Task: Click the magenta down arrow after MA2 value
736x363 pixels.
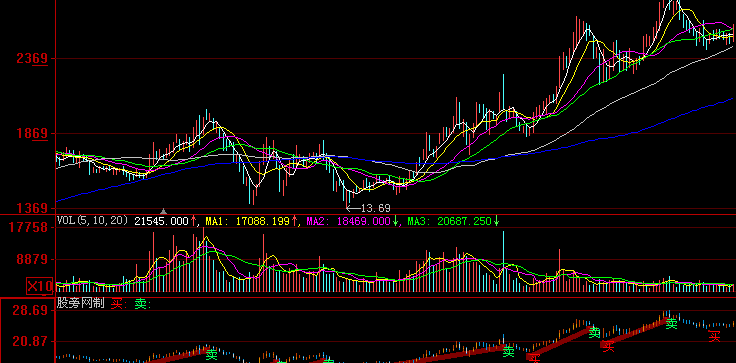Action: click(x=395, y=221)
